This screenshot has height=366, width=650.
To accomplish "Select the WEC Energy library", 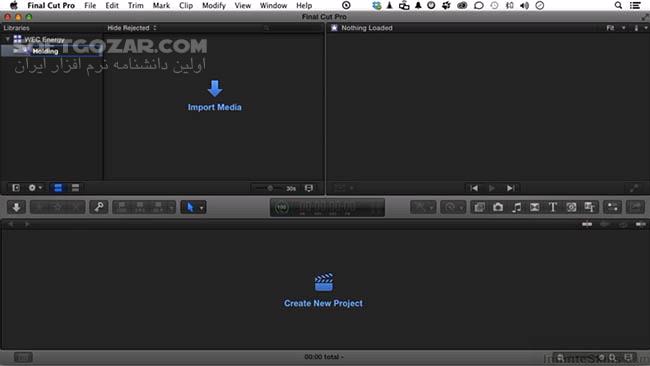I will coord(44,39).
